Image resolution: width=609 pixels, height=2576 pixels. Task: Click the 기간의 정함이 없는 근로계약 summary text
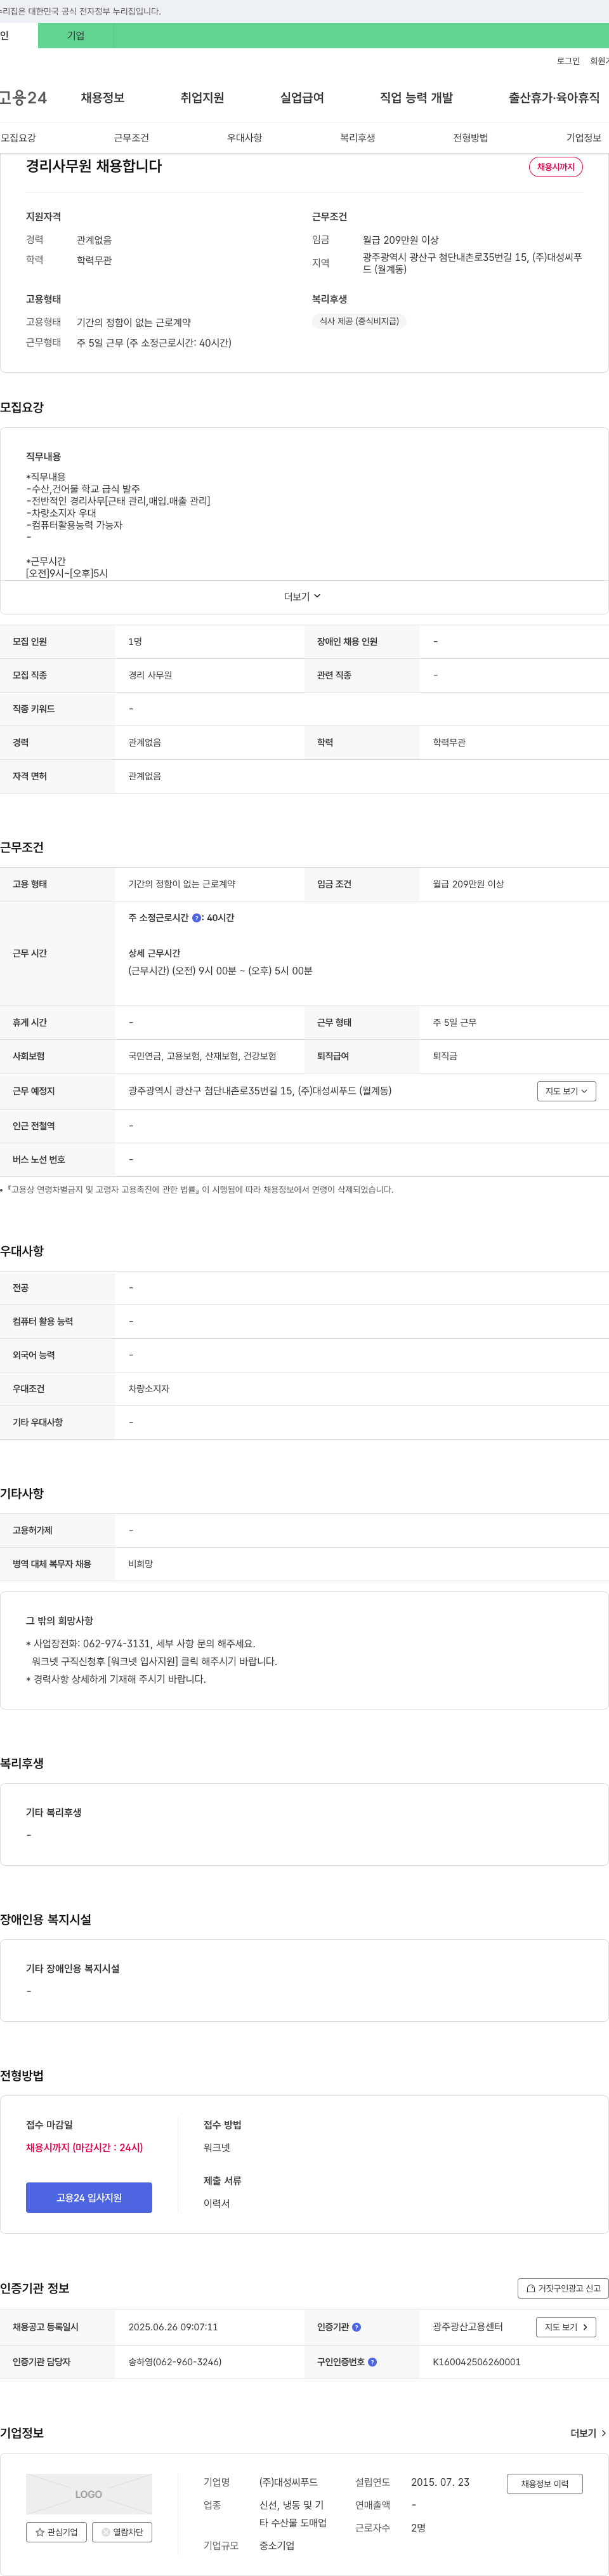134,322
